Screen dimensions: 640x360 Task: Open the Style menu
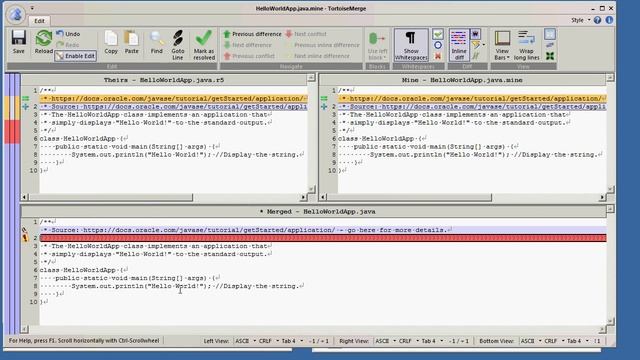[x=580, y=20]
